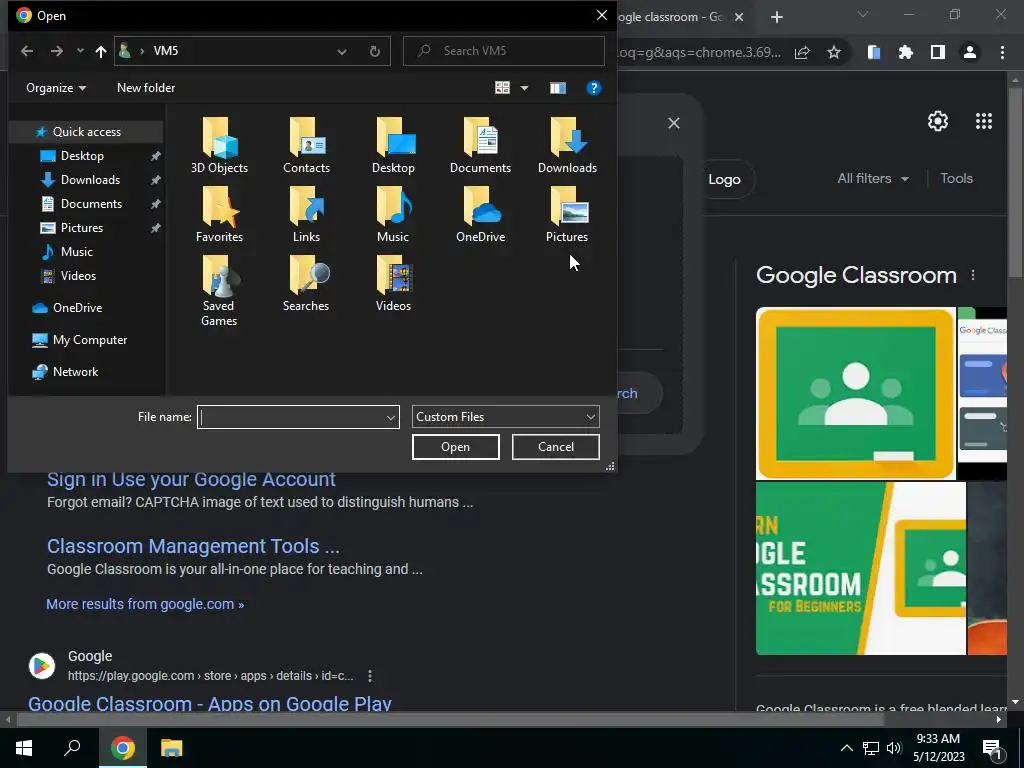1024x768 pixels.
Task: Go back in the Open dialog
Action: (x=27, y=51)
